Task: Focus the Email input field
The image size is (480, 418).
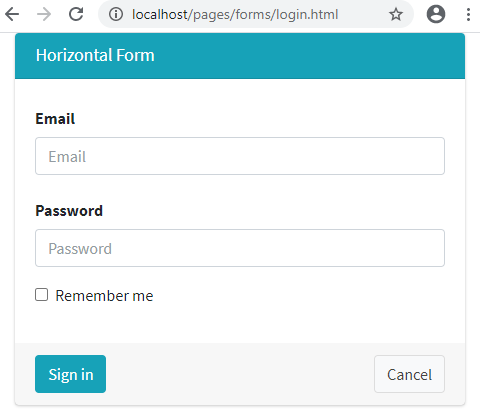Action: (x=240, y=156)
